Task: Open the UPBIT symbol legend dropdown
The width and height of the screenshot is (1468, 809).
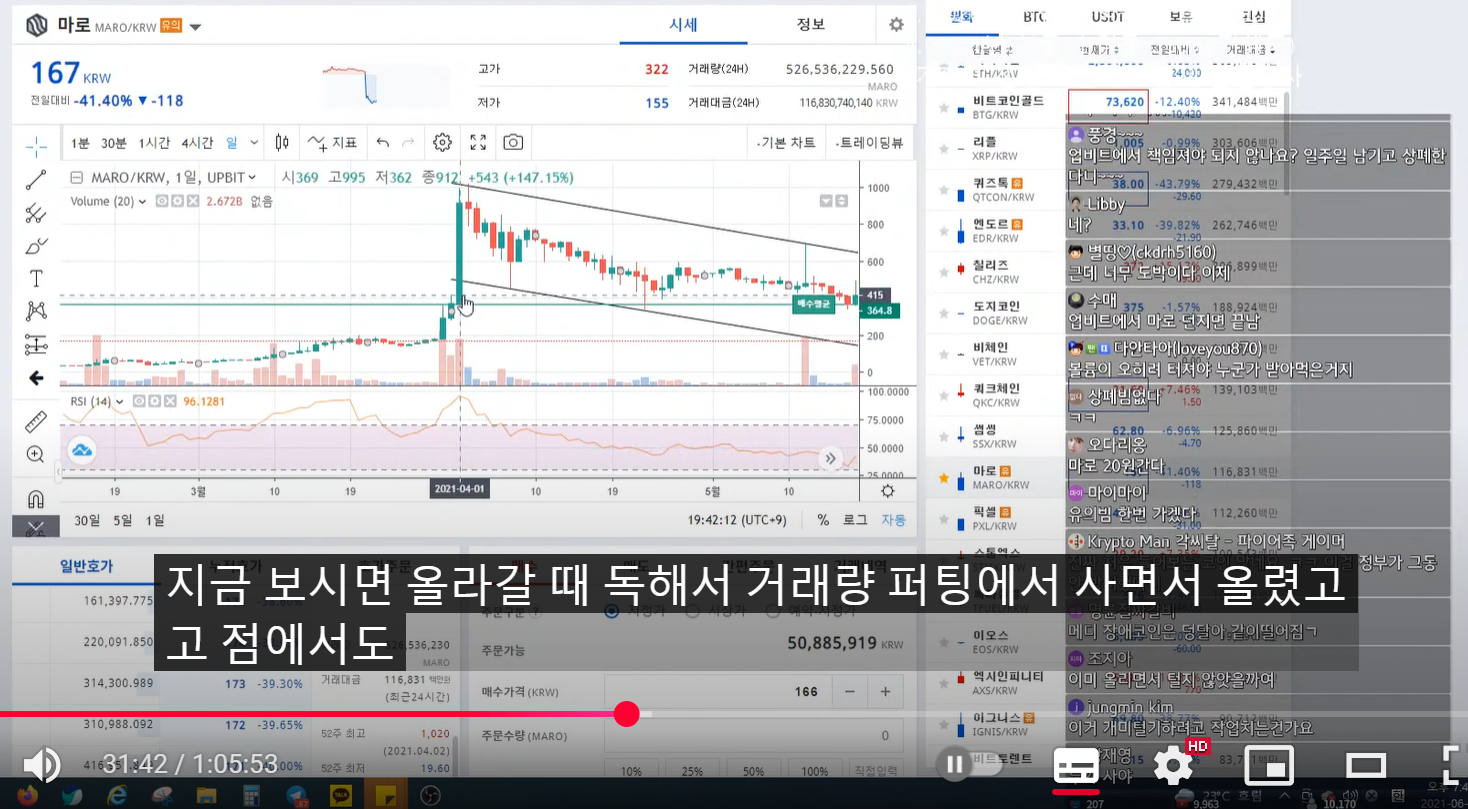Action: pyautogui.click(x=252, y=178)
